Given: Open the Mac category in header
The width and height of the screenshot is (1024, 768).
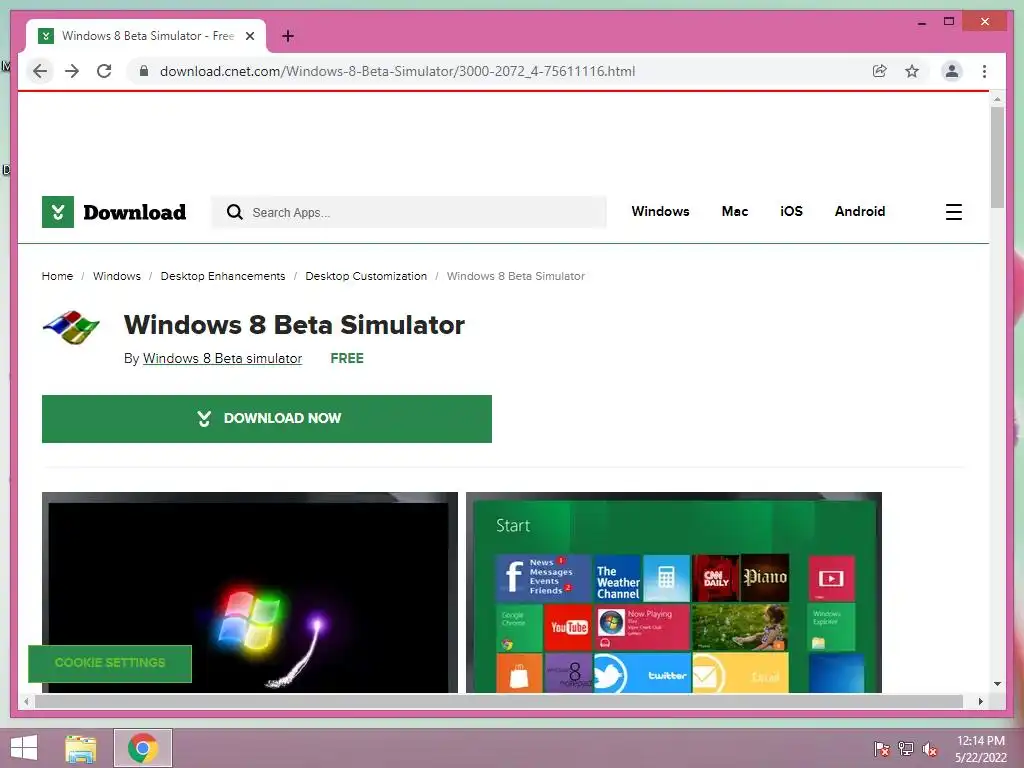Looking at the screenshot, I should [735, 212].
